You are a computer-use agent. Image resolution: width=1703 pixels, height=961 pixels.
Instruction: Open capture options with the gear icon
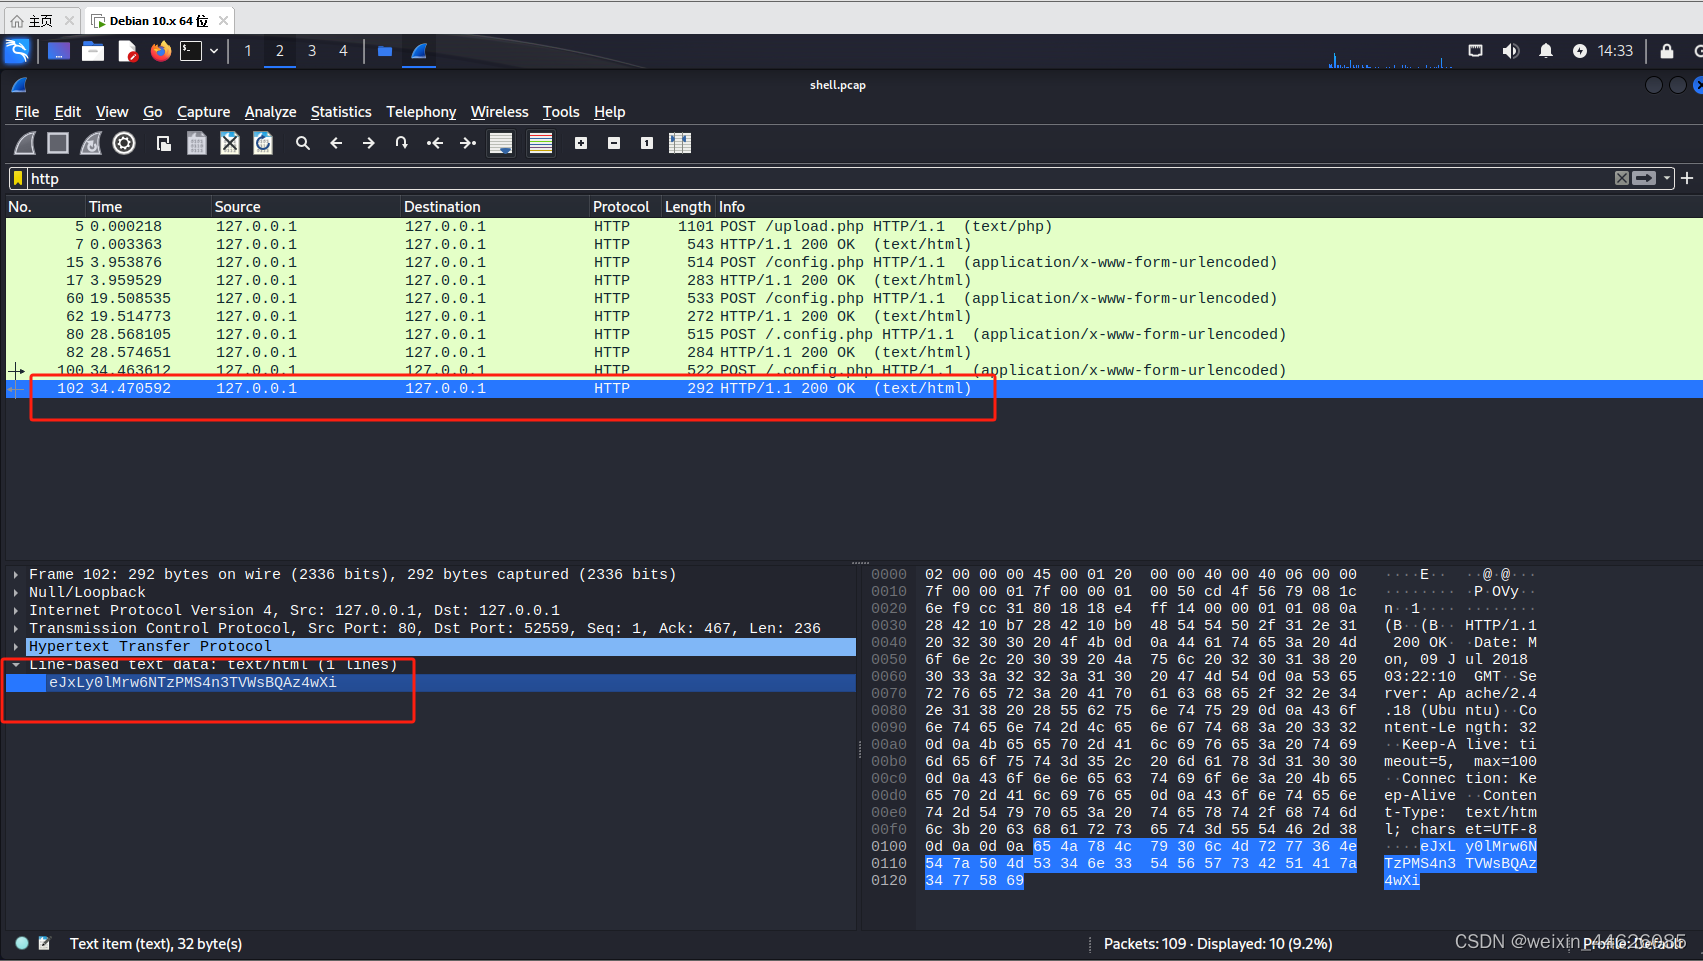point(124,143)
